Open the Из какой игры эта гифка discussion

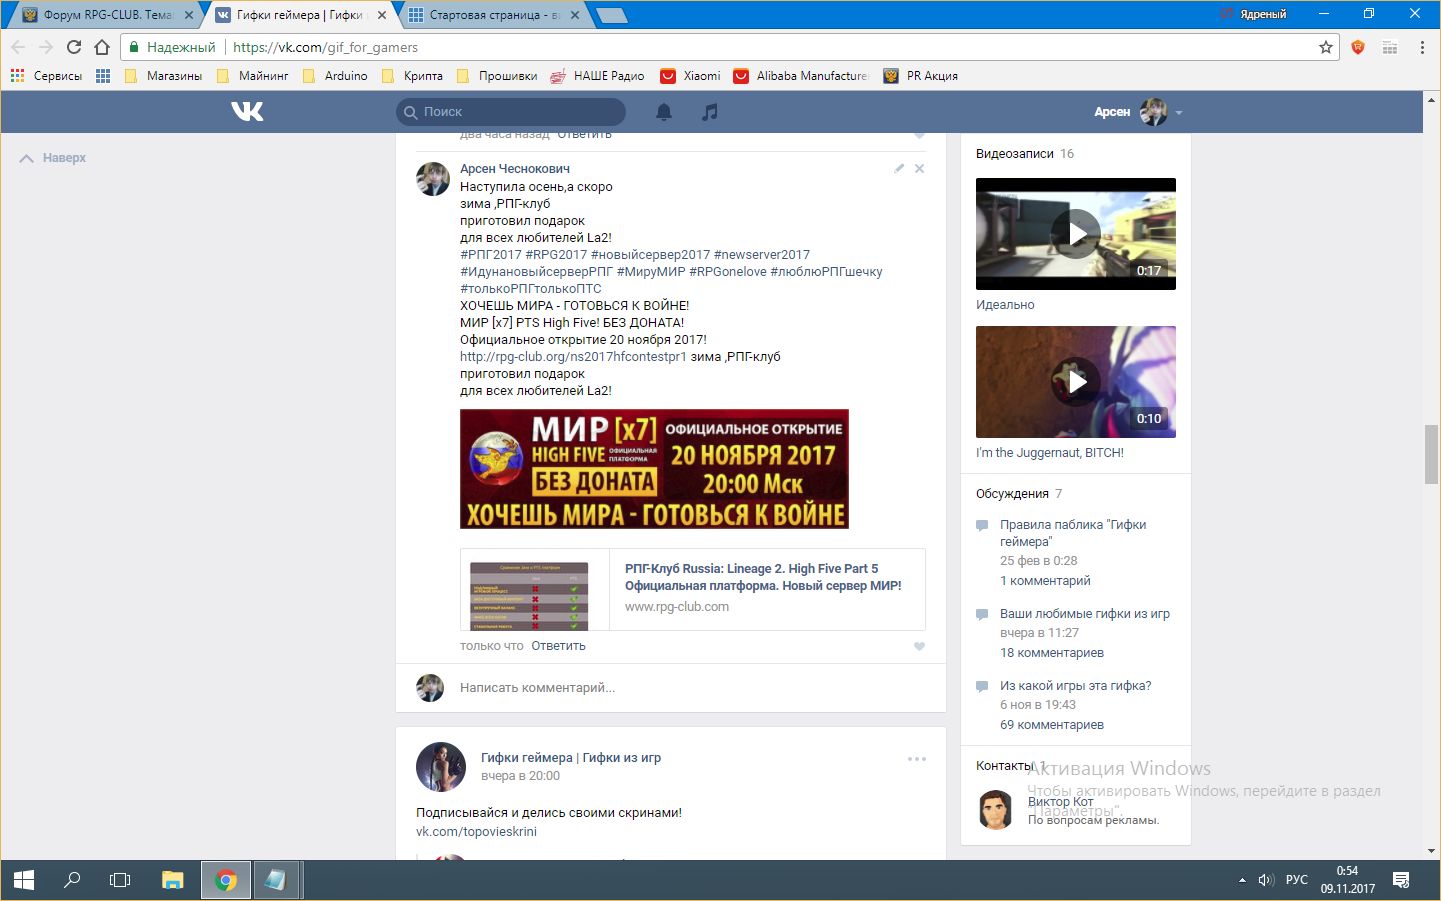click(x=1076, y=686)
